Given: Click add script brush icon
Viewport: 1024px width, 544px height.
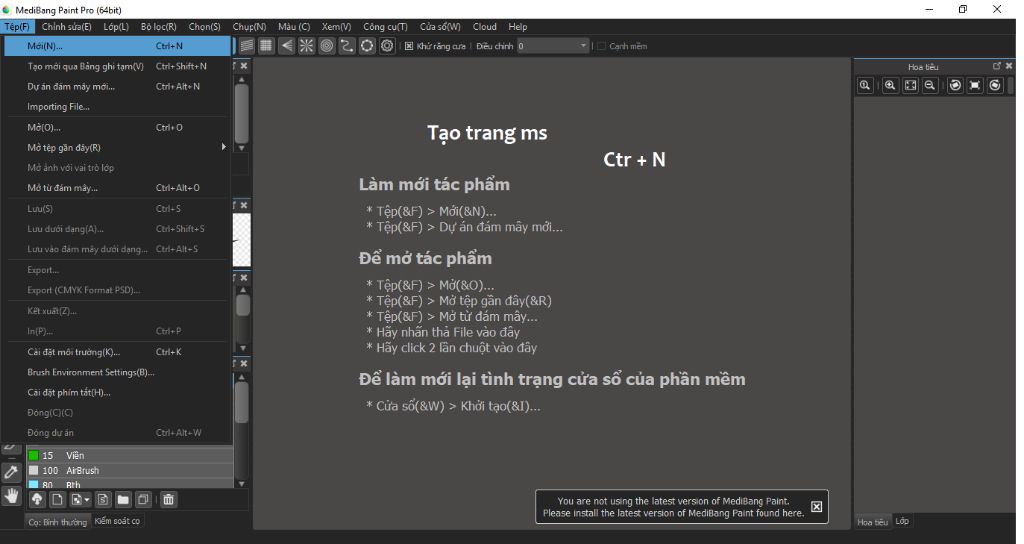Looking at the screenshot, I should (x=103, y=500).
